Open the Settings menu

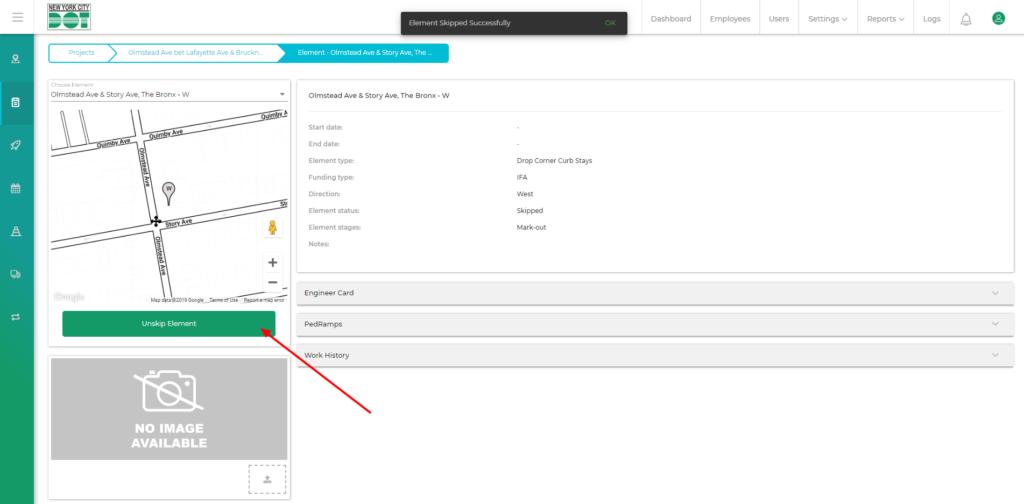click(827, 19)
